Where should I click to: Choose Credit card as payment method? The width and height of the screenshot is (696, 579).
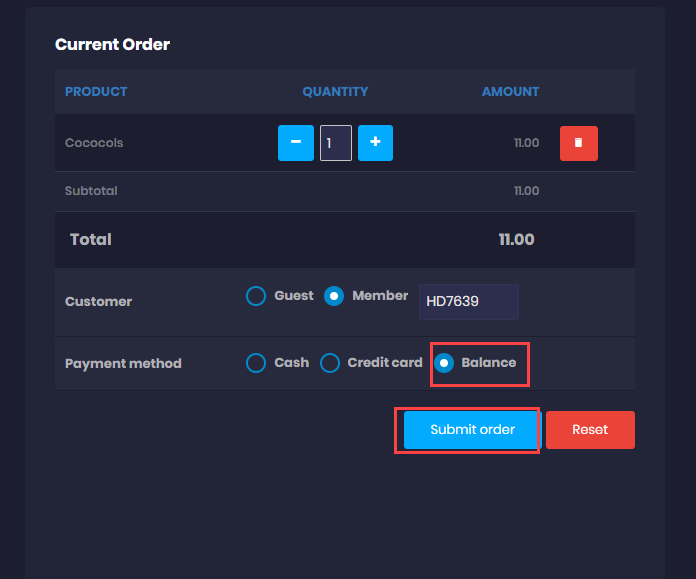pyautogui.click(x=330, y=363)
